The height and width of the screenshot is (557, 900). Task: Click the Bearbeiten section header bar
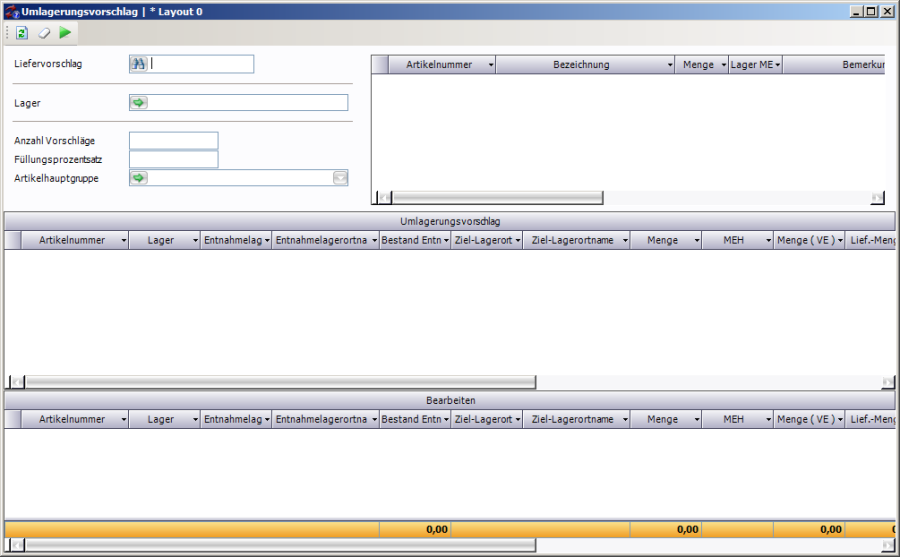point(449,400)
